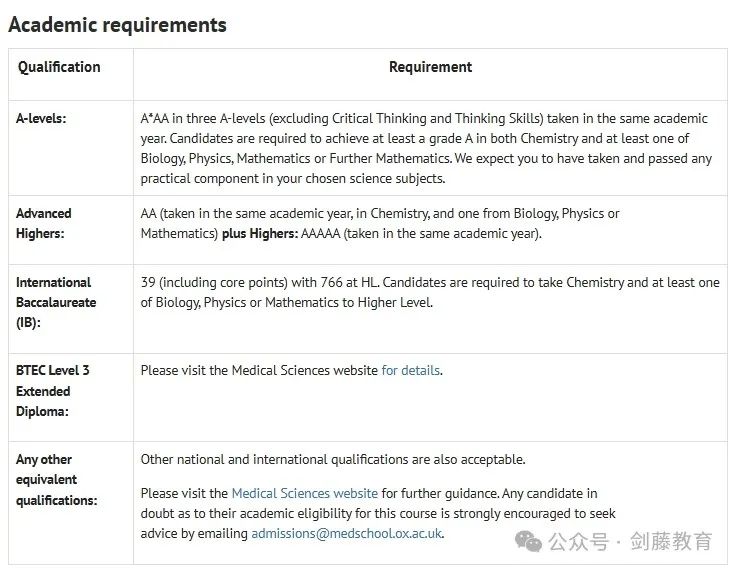This screenshot has width=736, height=571.
Task: Click the admissions@medschool.ox.ac.uk email link
Action: pyautogui.click(x=346, y=533)
